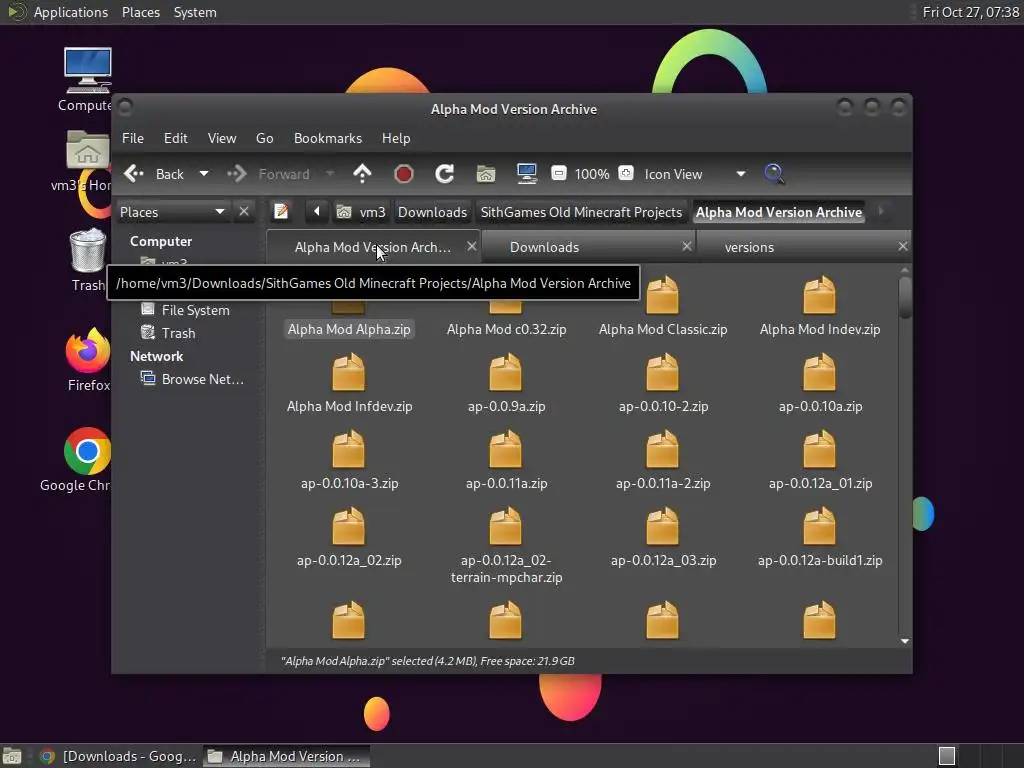
Task: Switch to the Downloads tab
Action: [545, 248]
